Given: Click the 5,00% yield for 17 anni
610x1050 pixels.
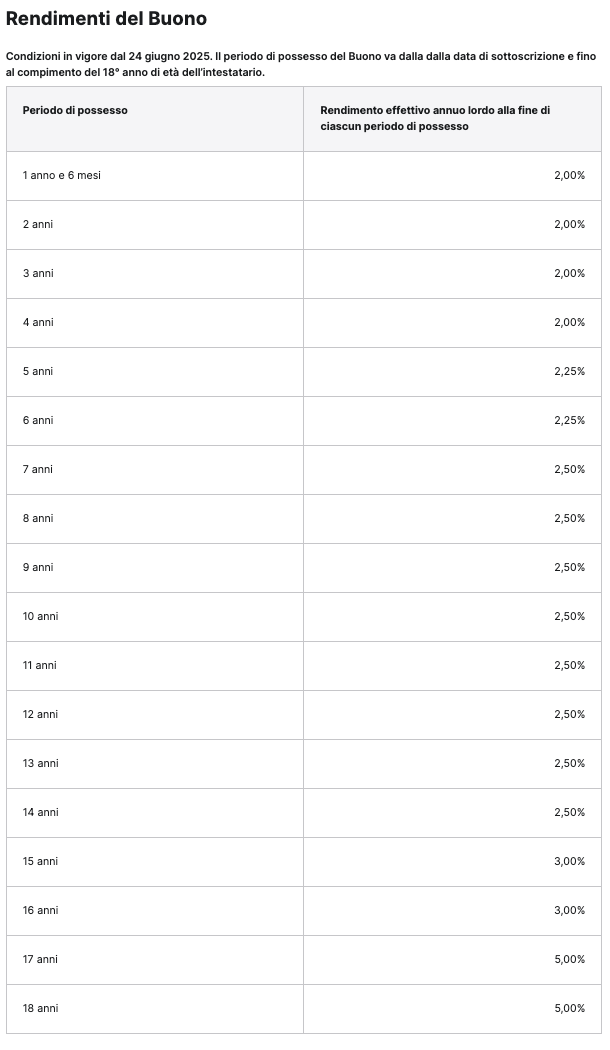Looking at the screenshot, I should coord(569,959).
